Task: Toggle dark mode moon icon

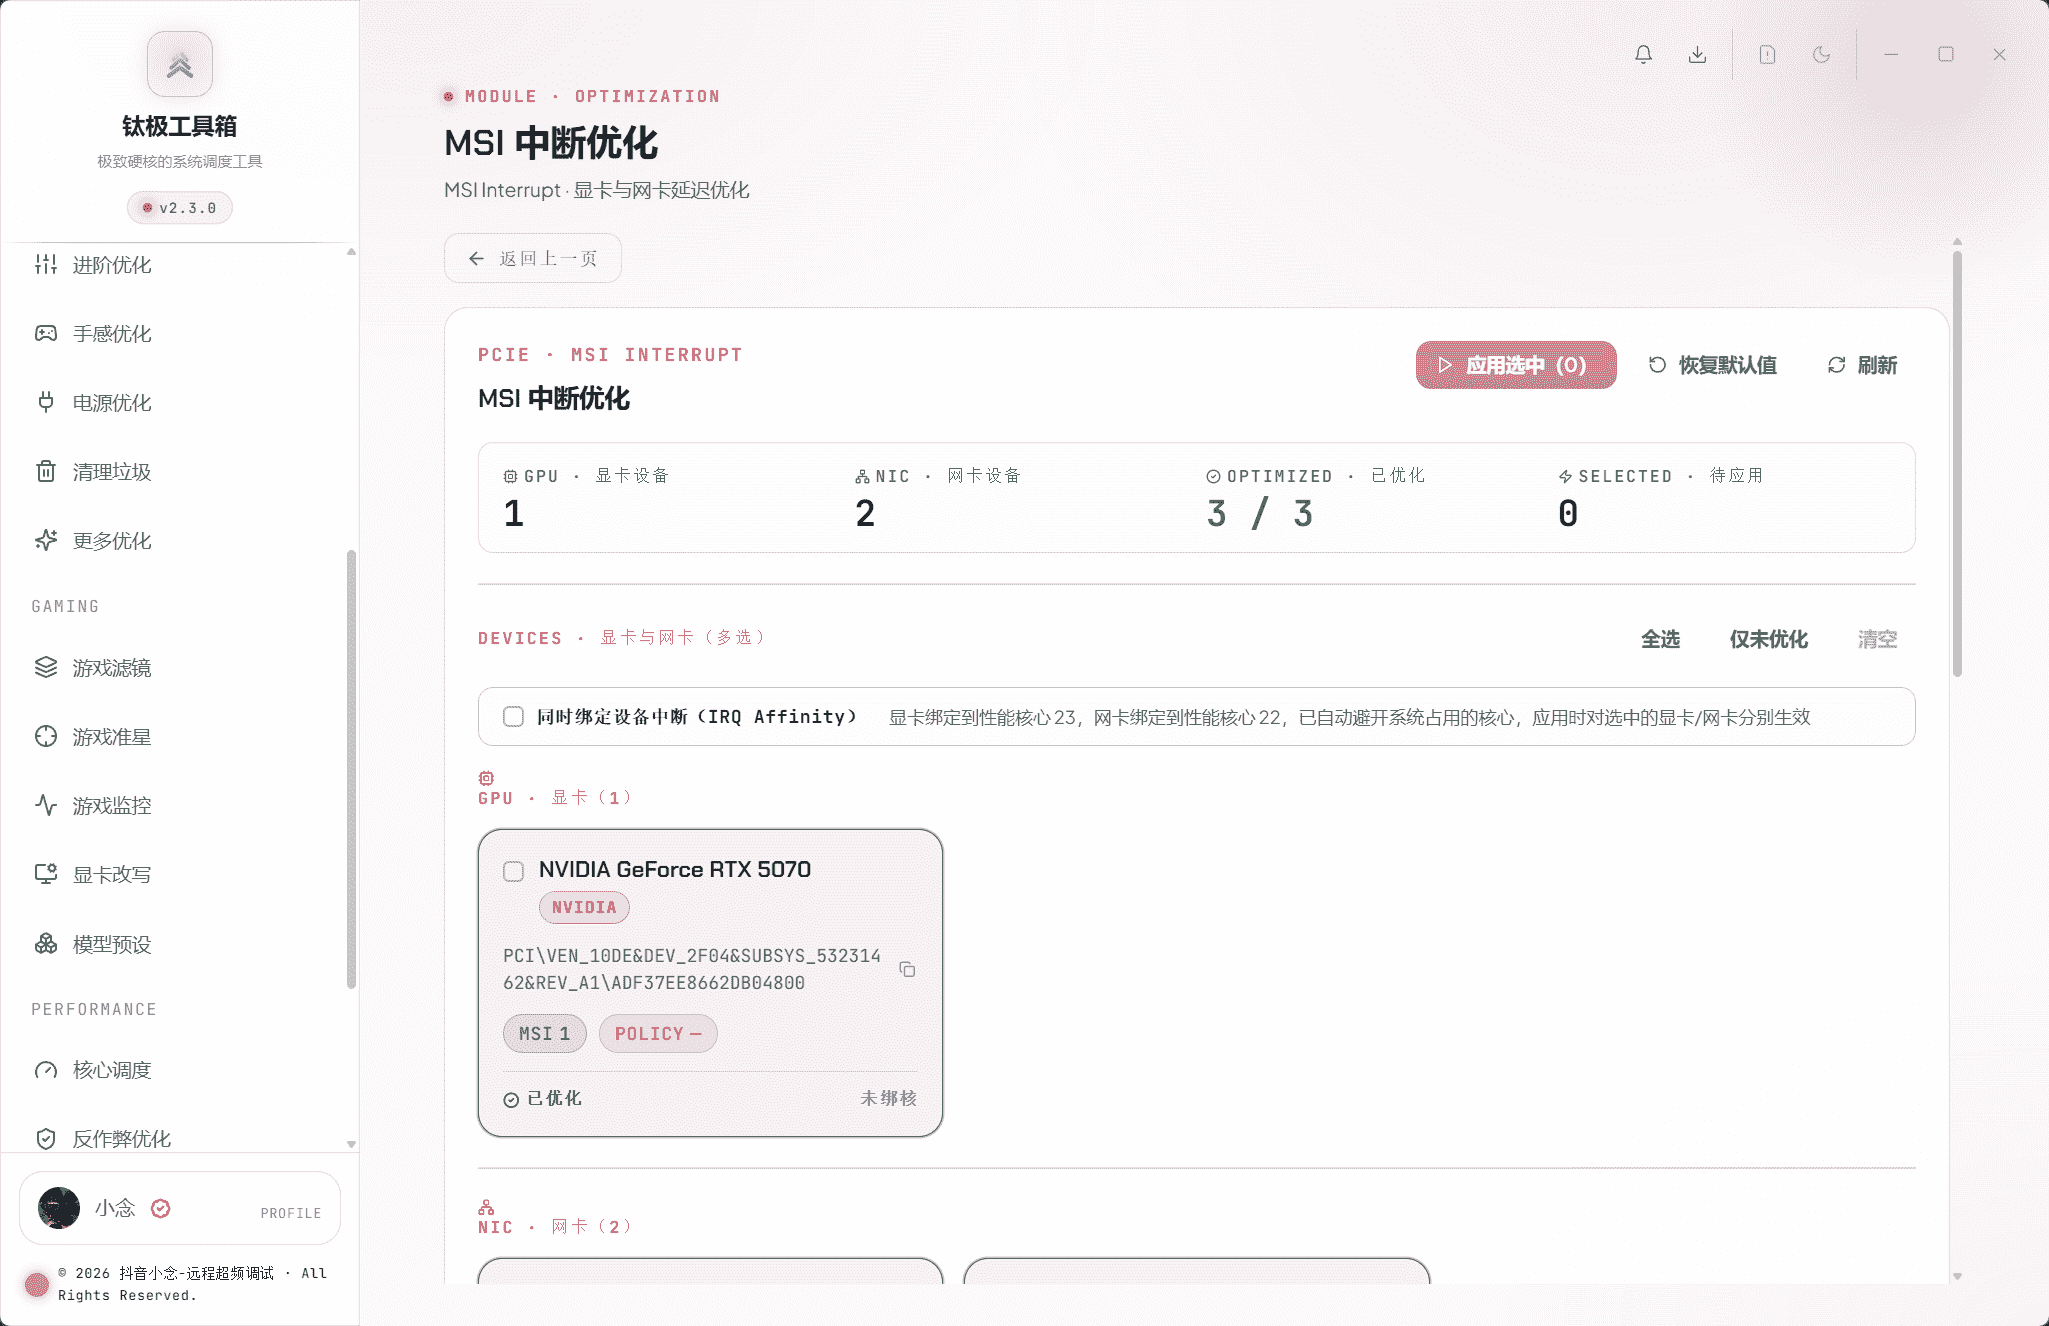Action: (x=1821, y=55)
